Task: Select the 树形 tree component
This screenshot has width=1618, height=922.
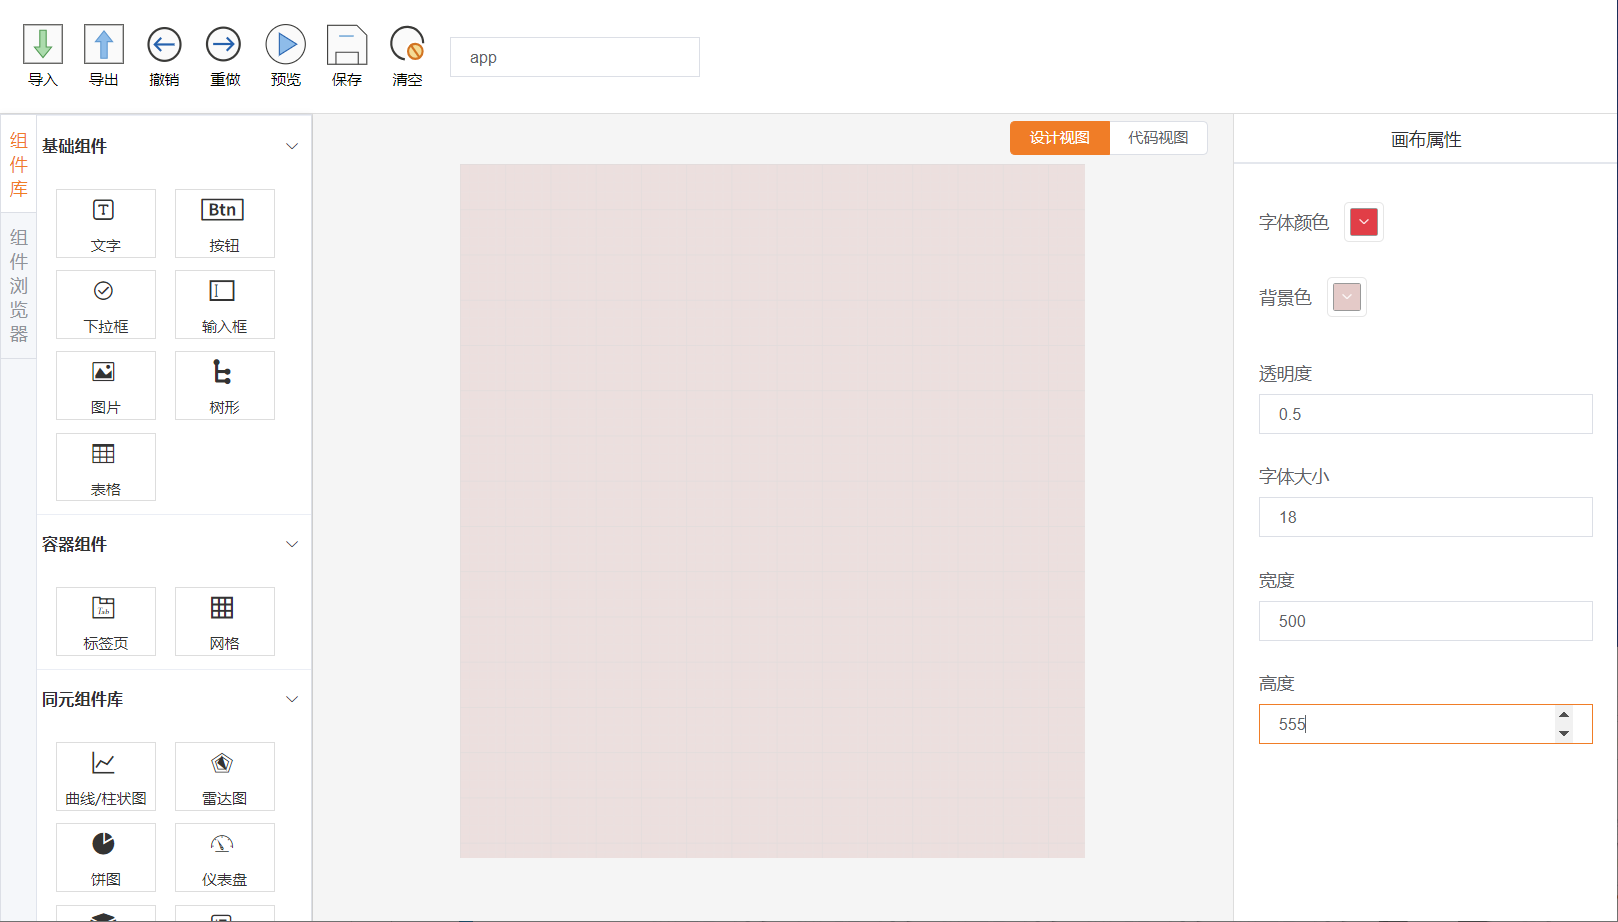Action: [224, 385]
